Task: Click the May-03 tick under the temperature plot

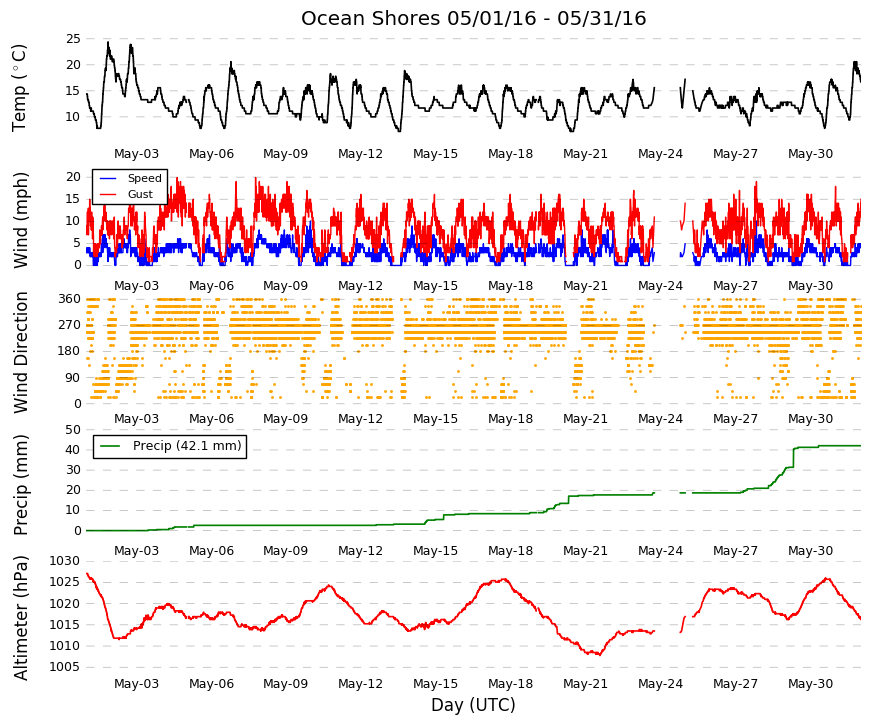Action: coord(136,154)
